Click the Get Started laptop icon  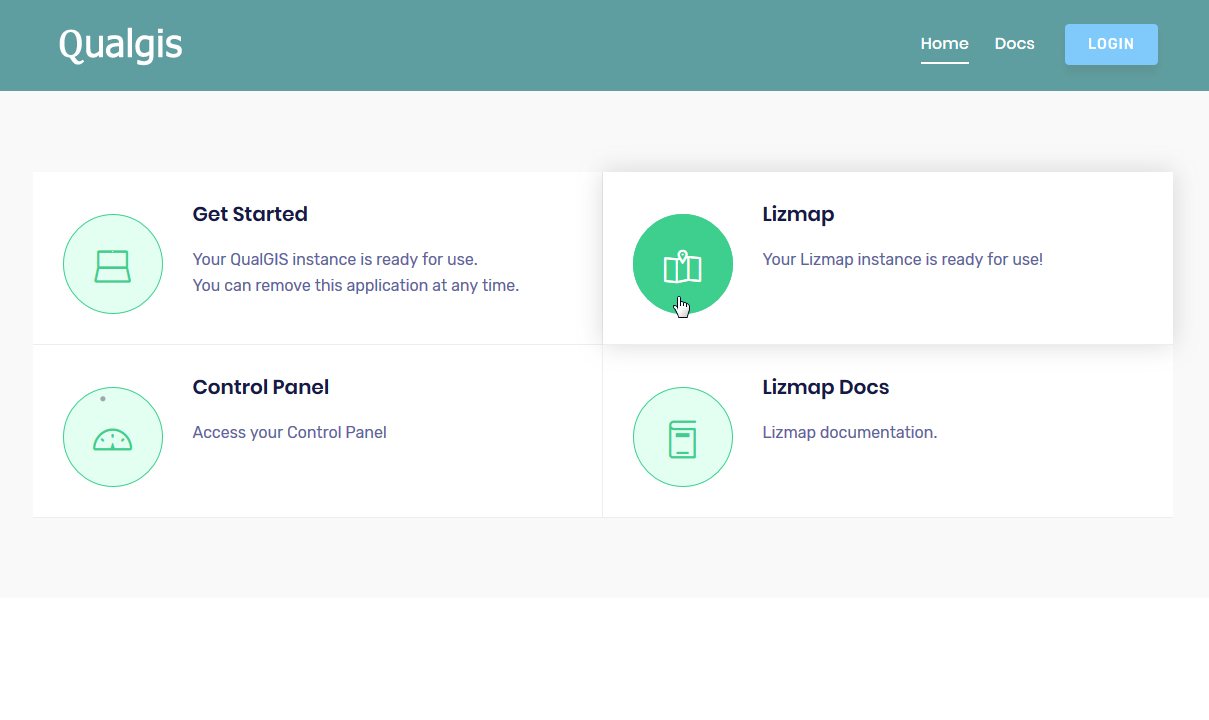click(113, 264)
